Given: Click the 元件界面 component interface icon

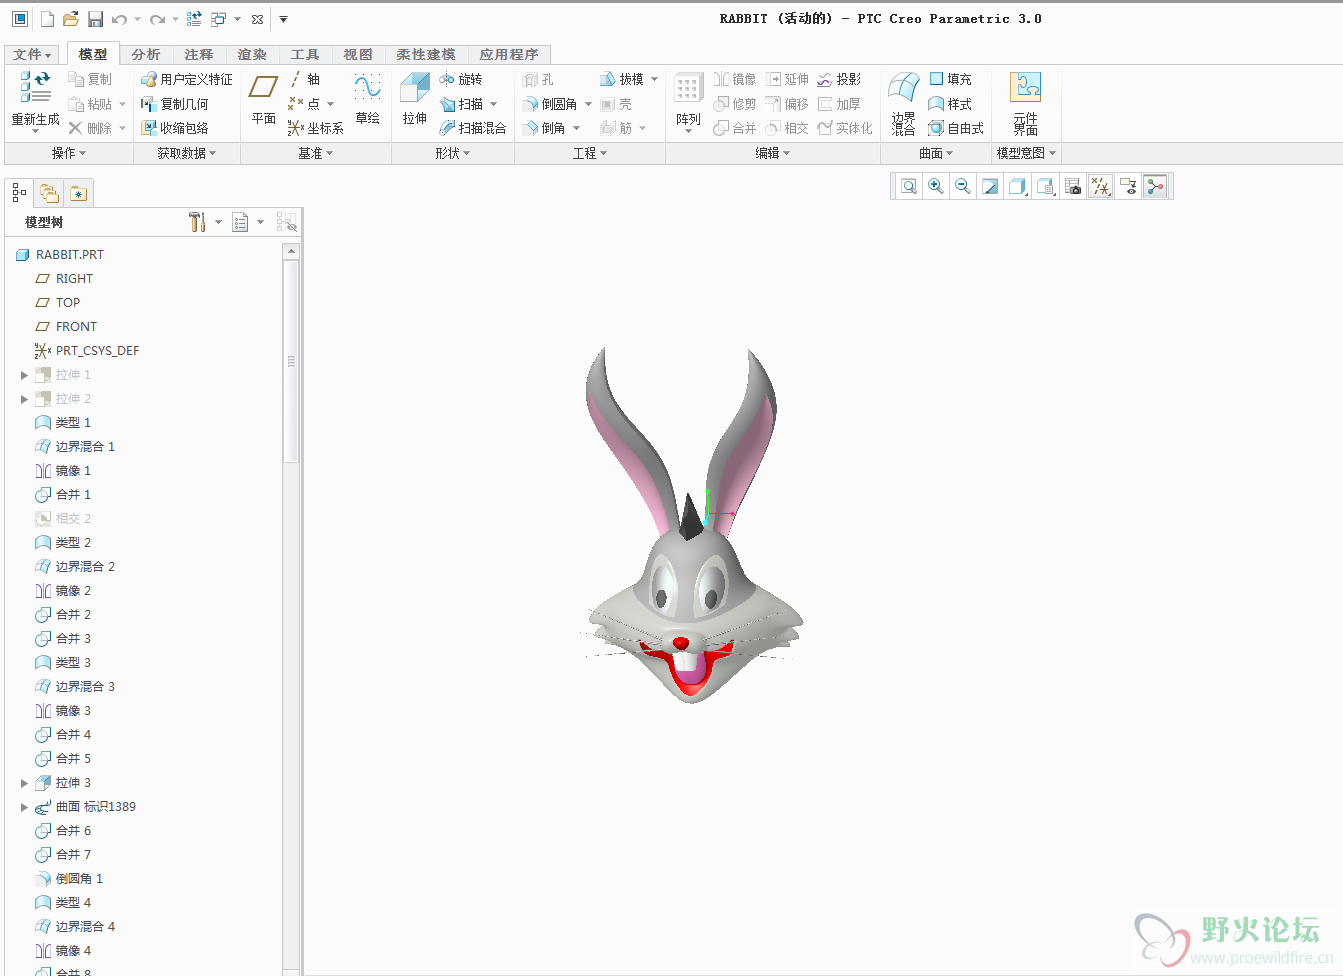Looking at the screenshot, I should pos(1025,103).
